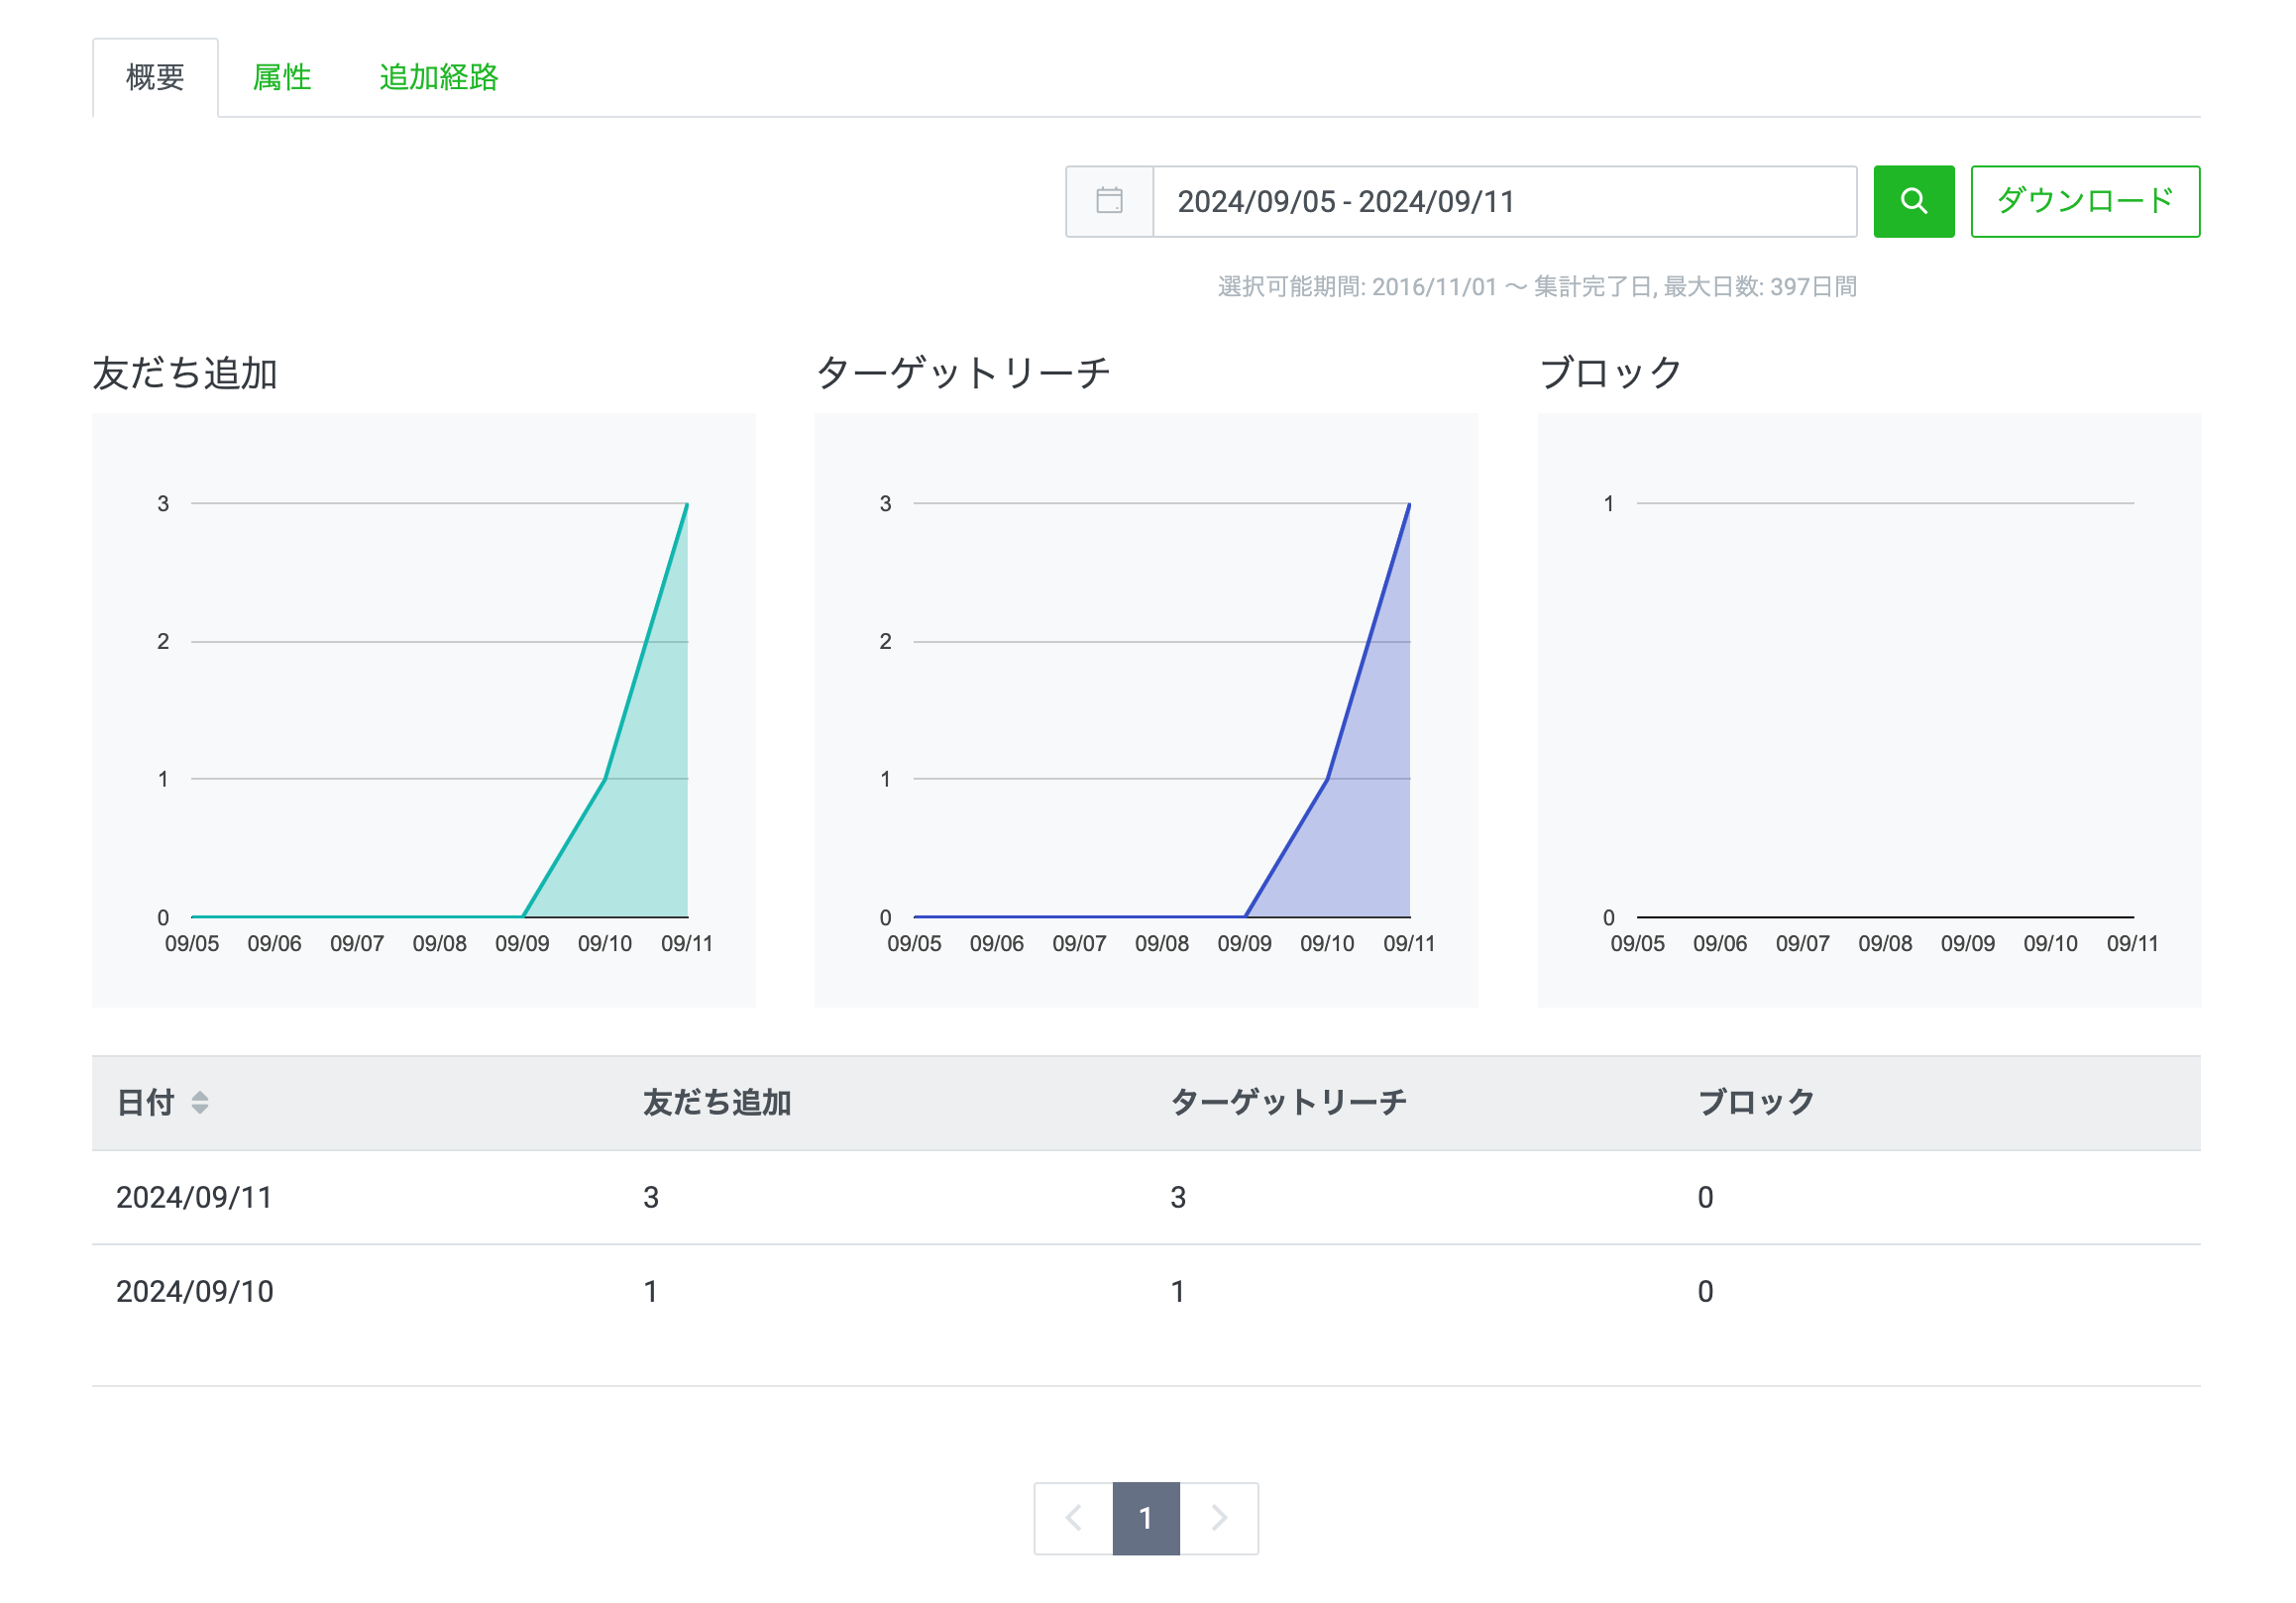The height and width of the screenshot is (1603, 2296).
Task: Switch to the 属性 tab
Action: point(281,77)
